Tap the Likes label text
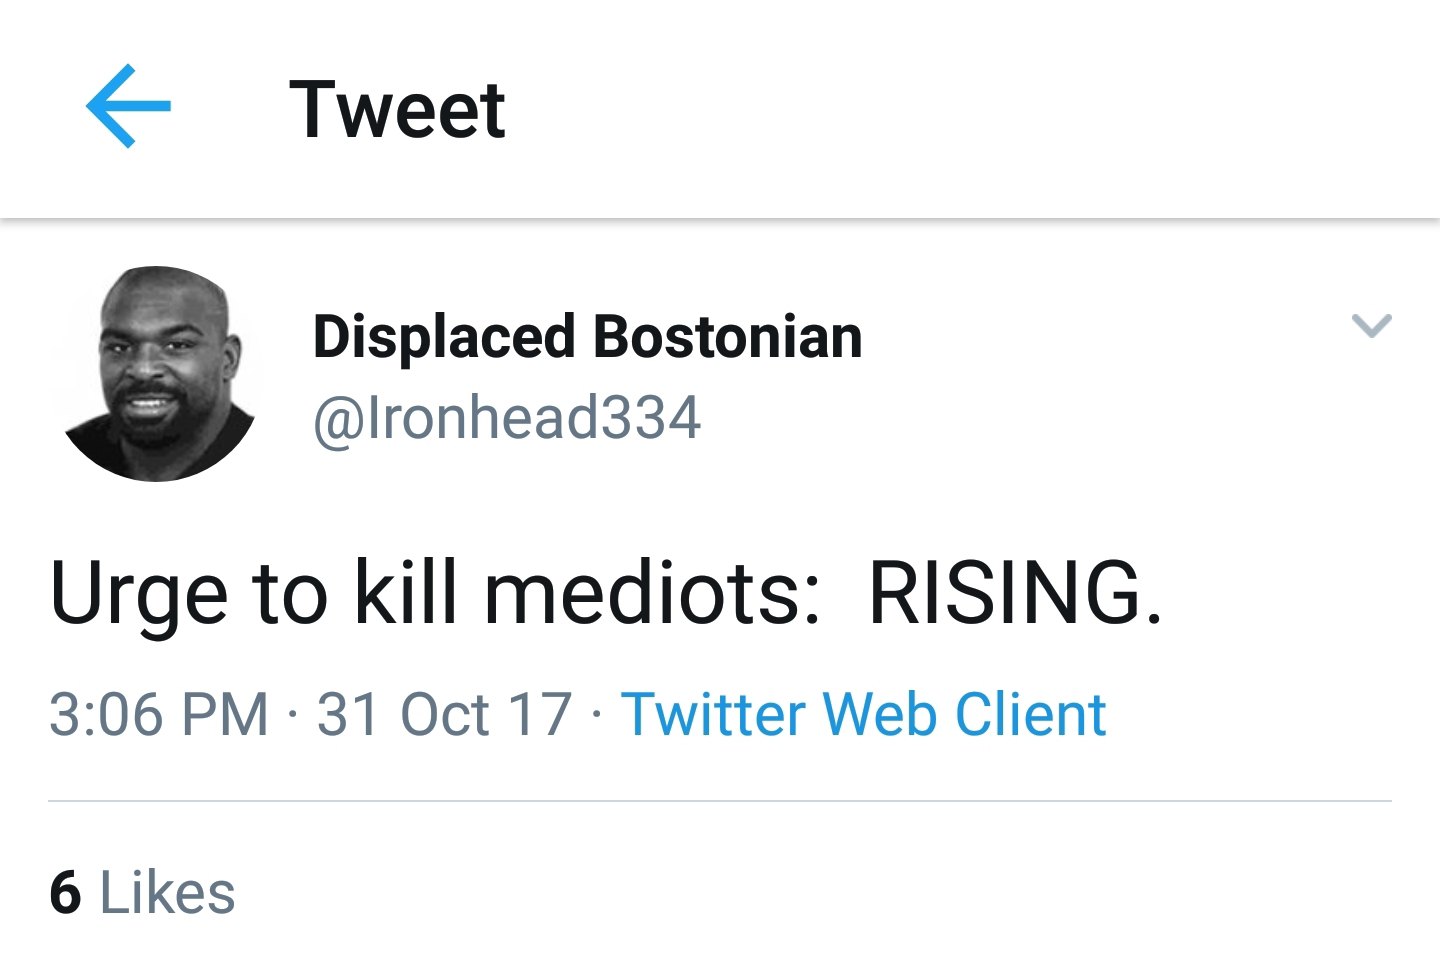1440x960 pixels. pyautogui.click(x=167, y=892)
